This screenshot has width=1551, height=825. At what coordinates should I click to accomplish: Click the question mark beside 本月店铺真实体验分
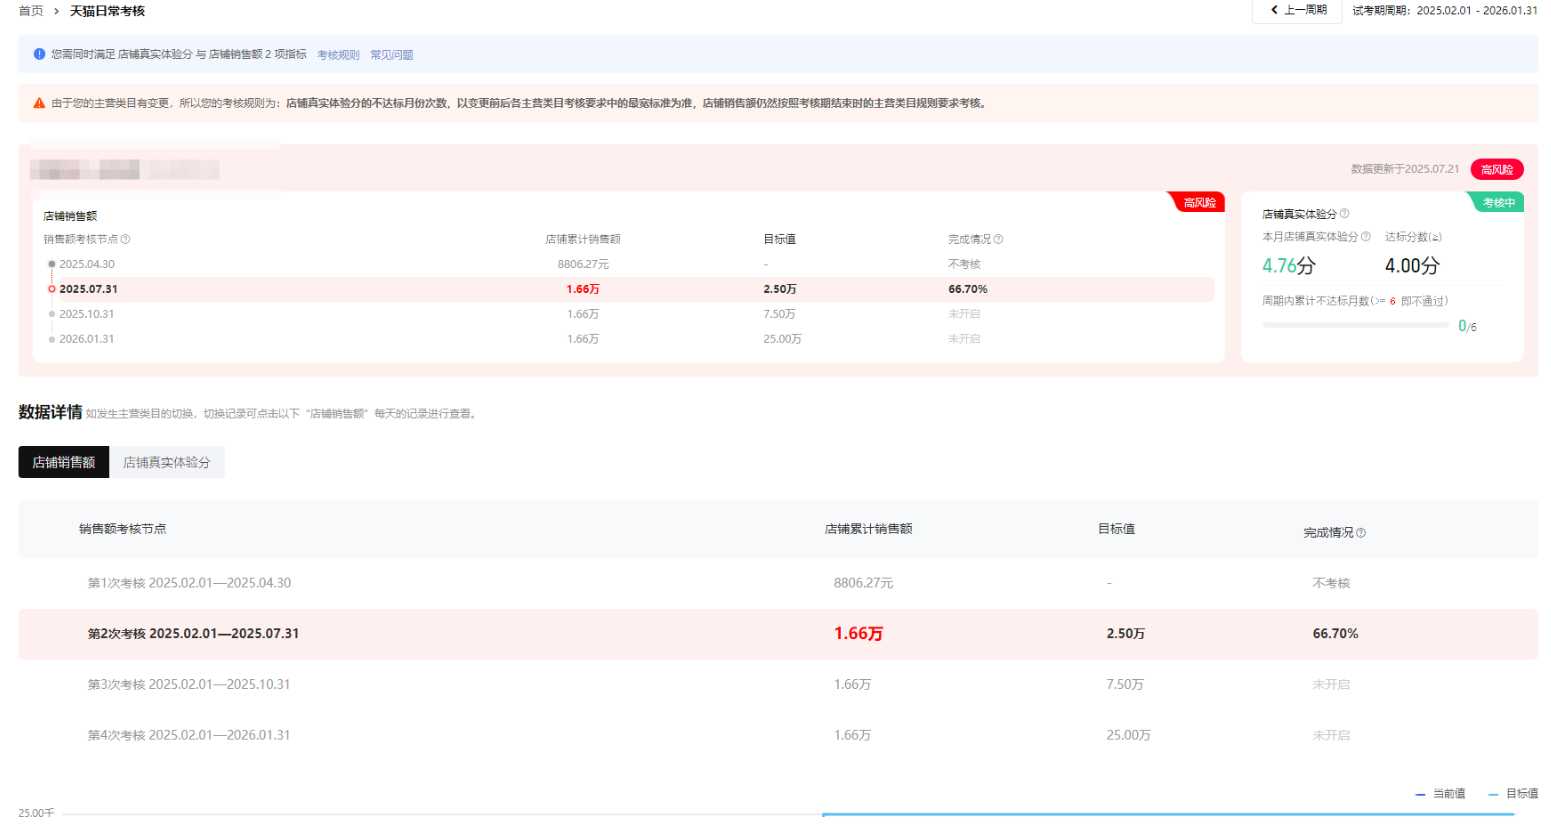(1366, 236)
